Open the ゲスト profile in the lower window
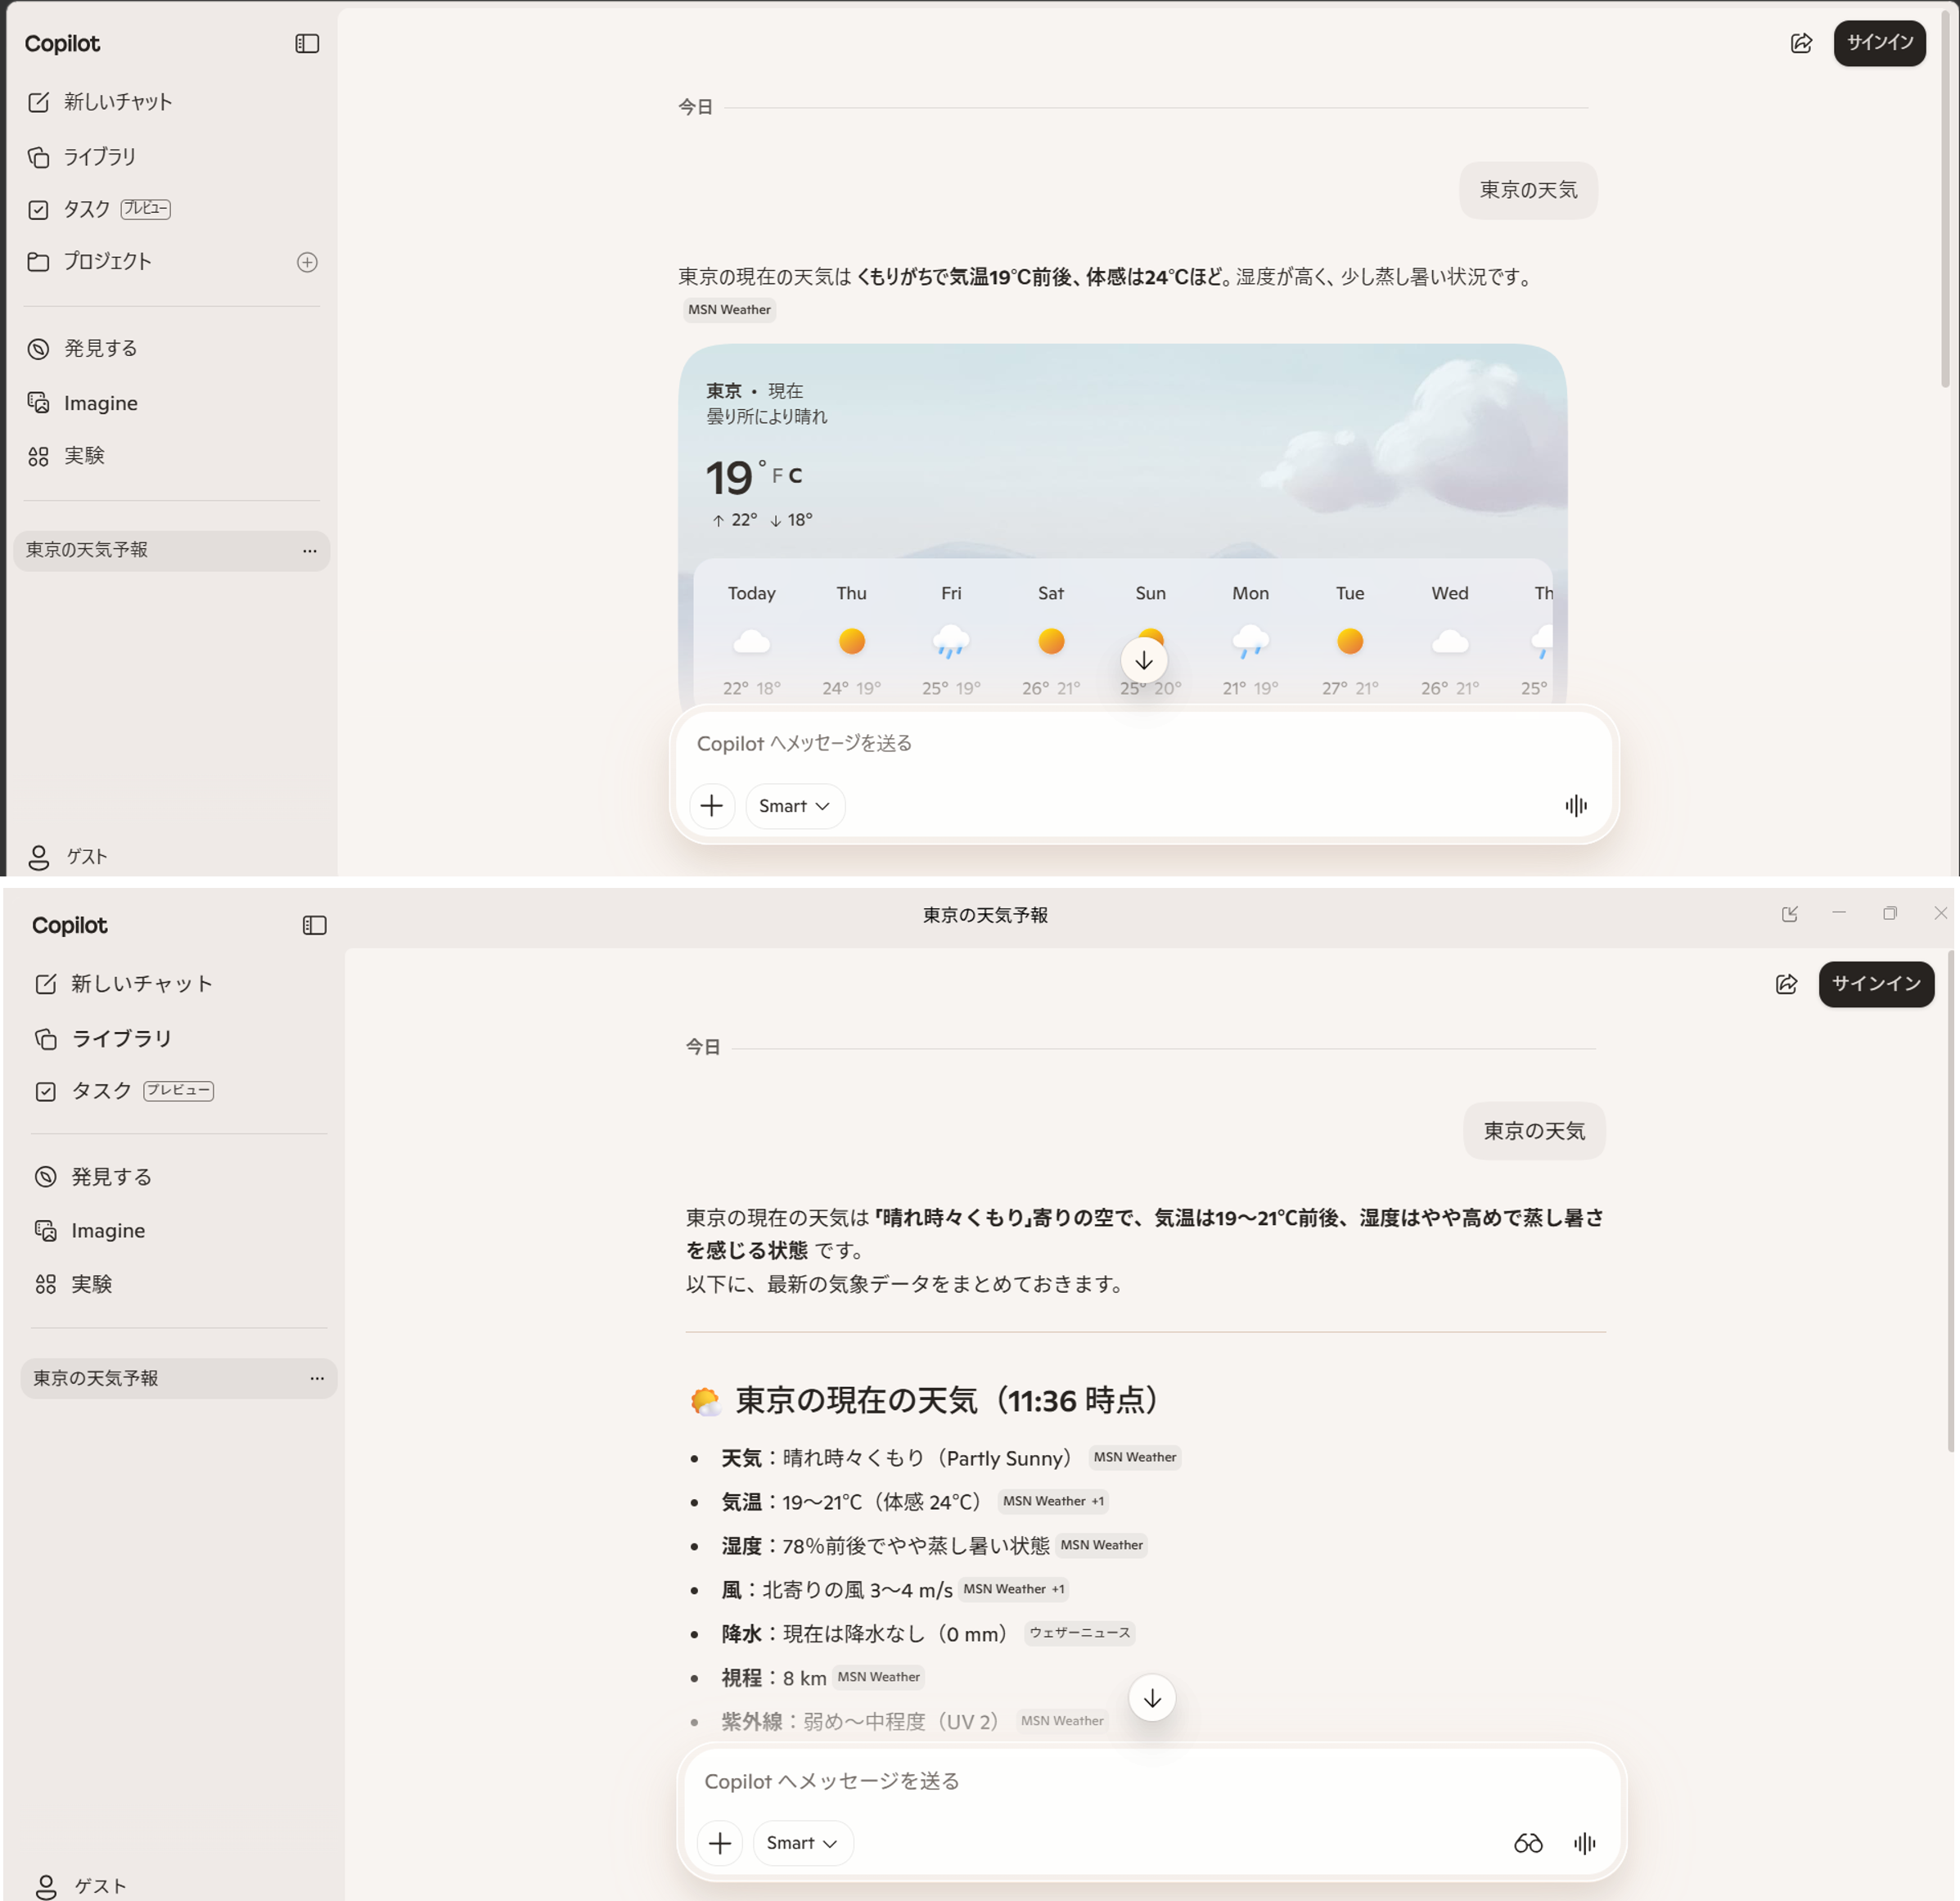Image resolution: width=1960 pixels, height=1901 pixels. pos(81,1886)
